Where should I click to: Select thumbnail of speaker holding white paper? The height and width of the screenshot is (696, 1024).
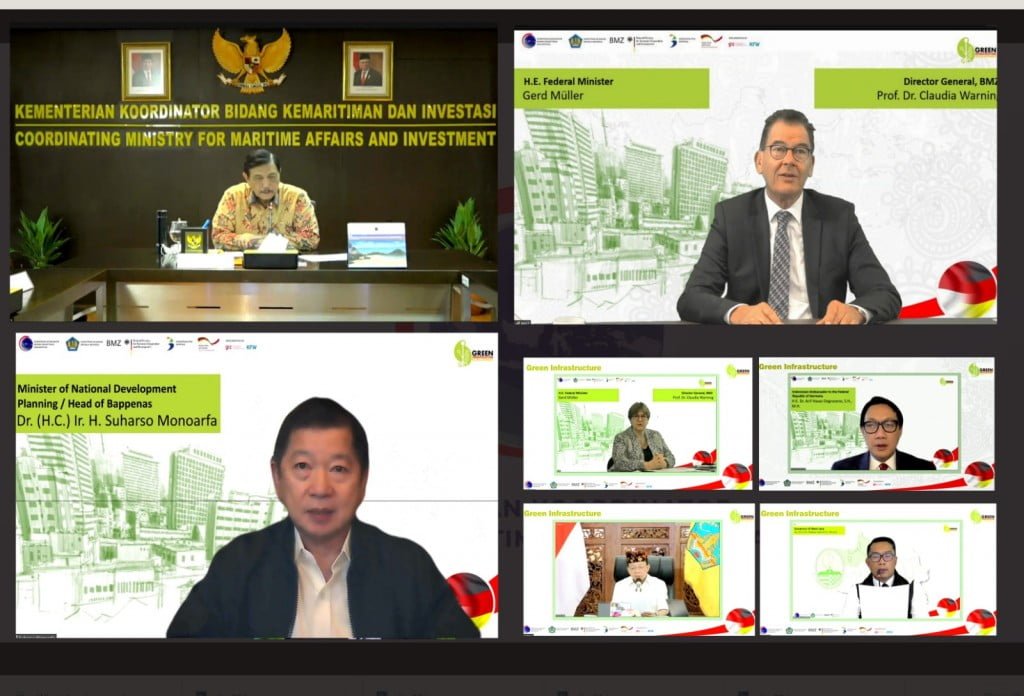pyautogui.click(x=876, y=570)
